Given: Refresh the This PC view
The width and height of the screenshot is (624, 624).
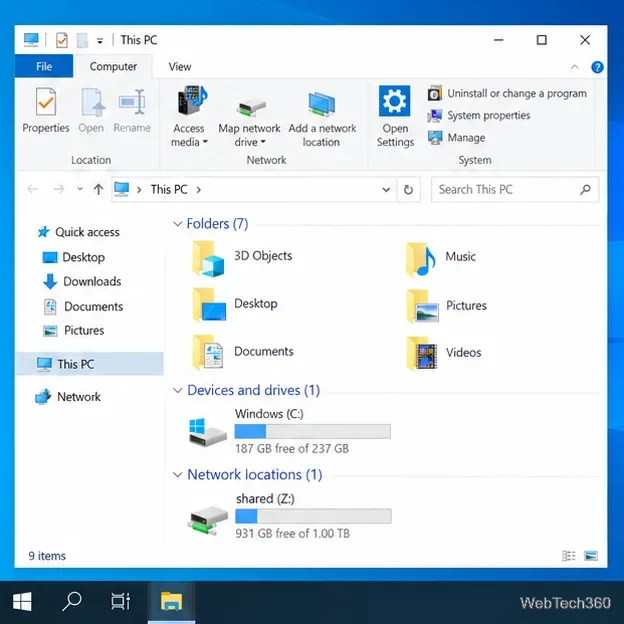Looking at the screenshot, I should click(408, 189).
